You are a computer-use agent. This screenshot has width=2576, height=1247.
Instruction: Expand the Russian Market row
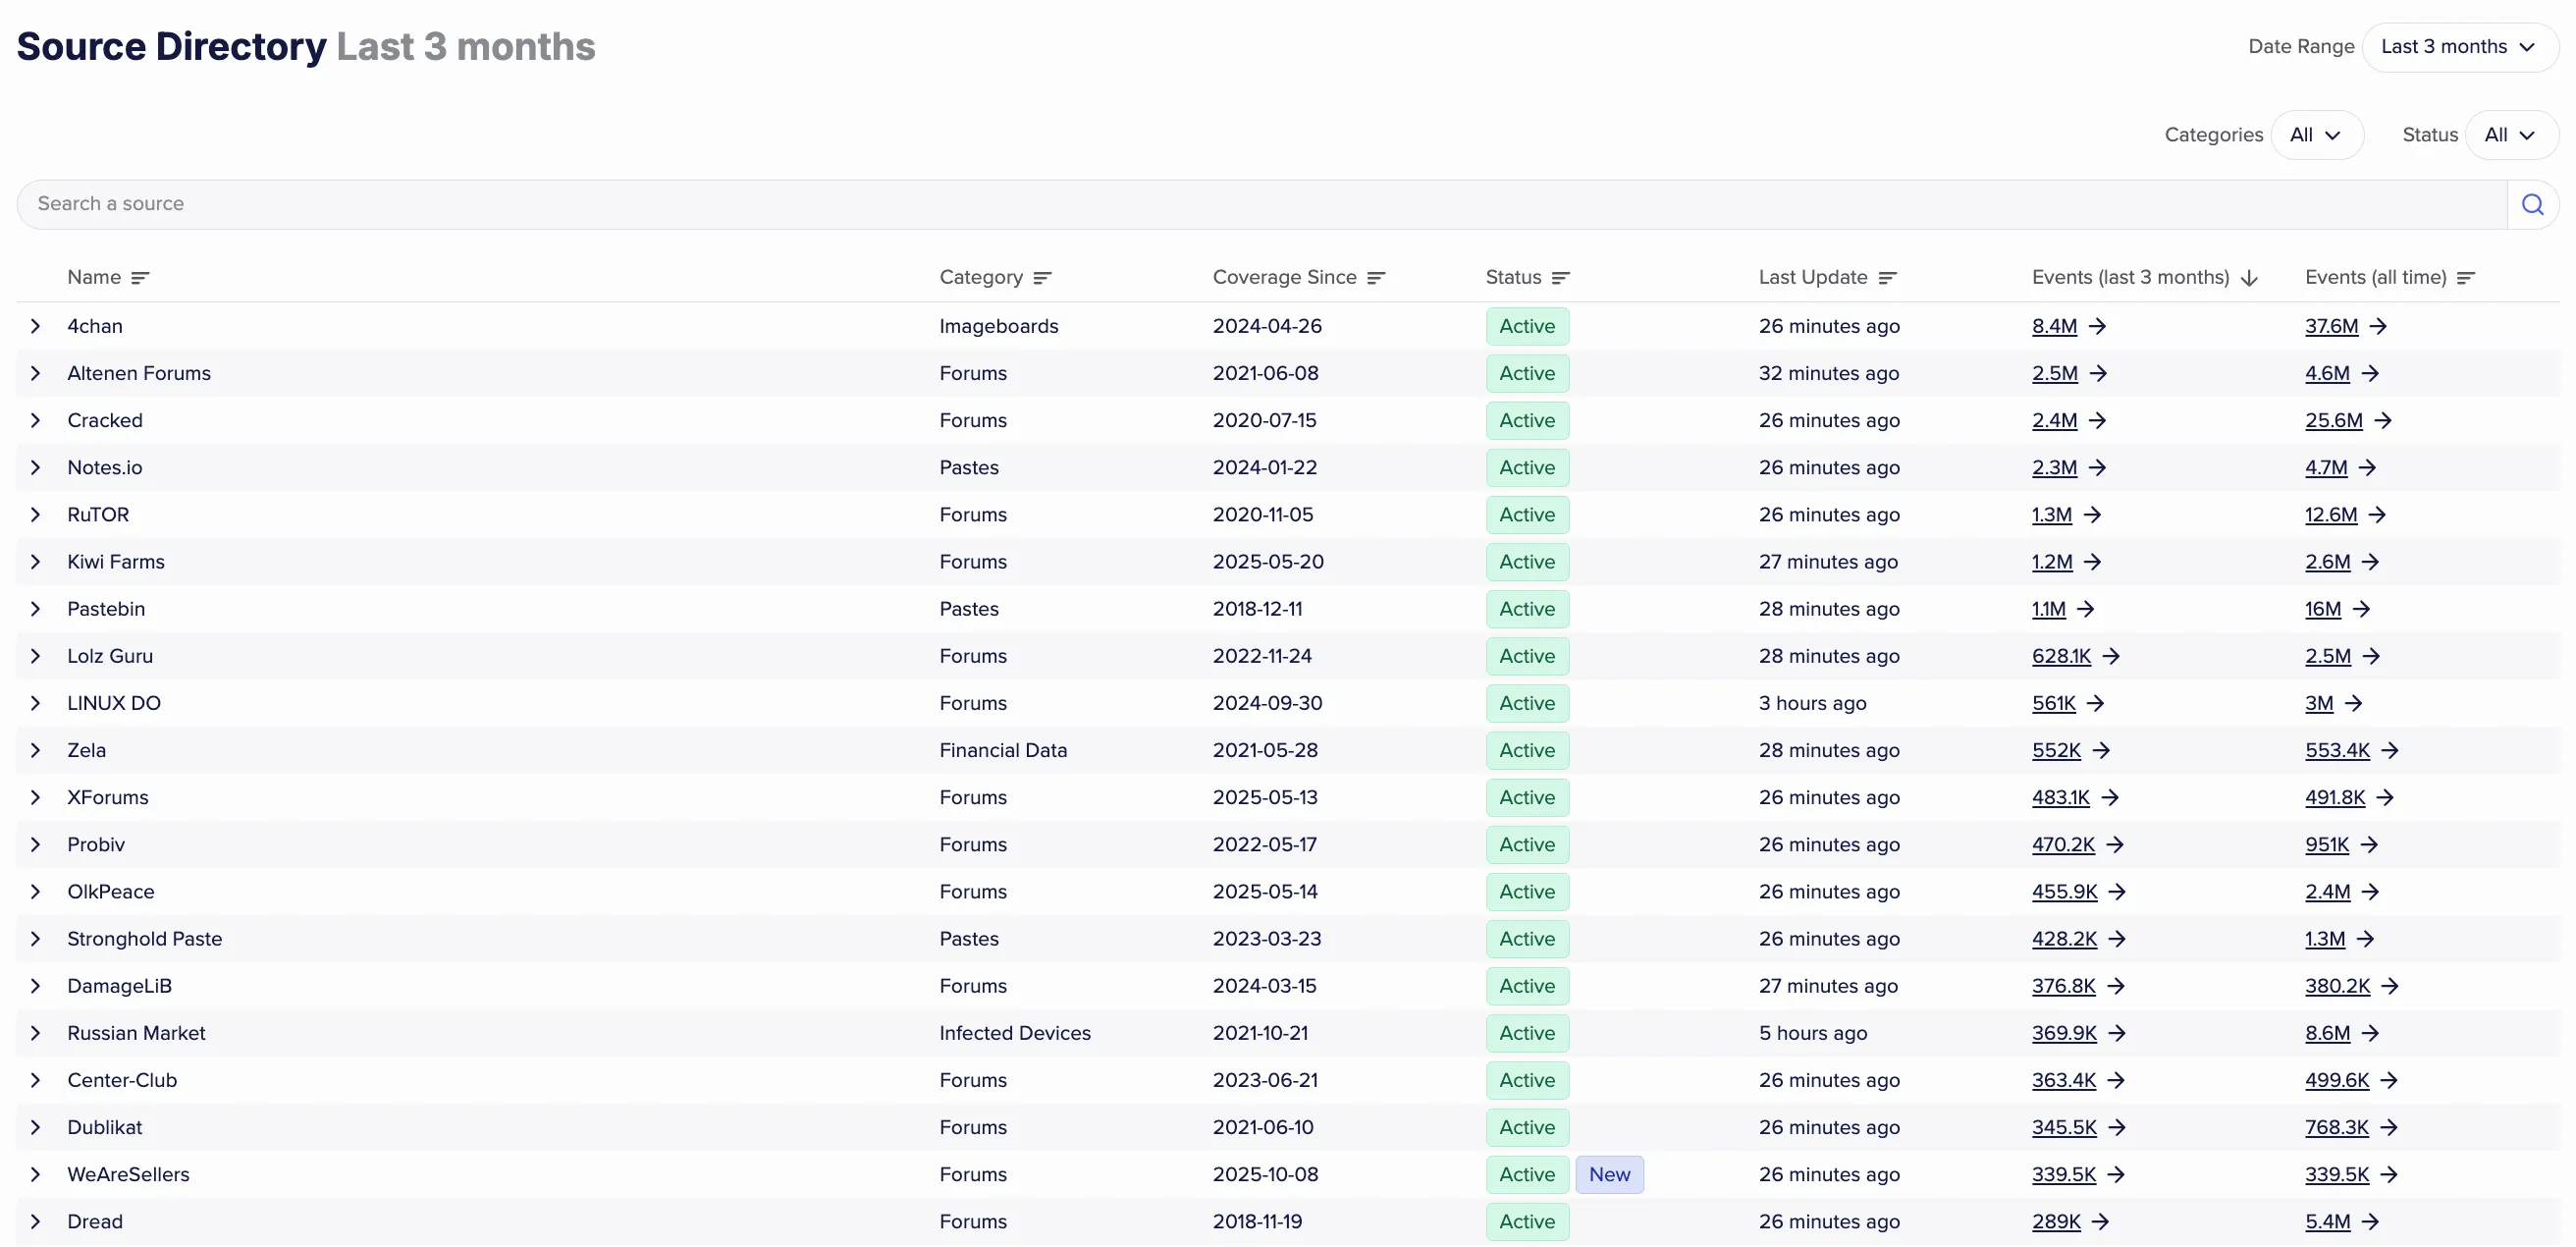tap(36, 1033)
